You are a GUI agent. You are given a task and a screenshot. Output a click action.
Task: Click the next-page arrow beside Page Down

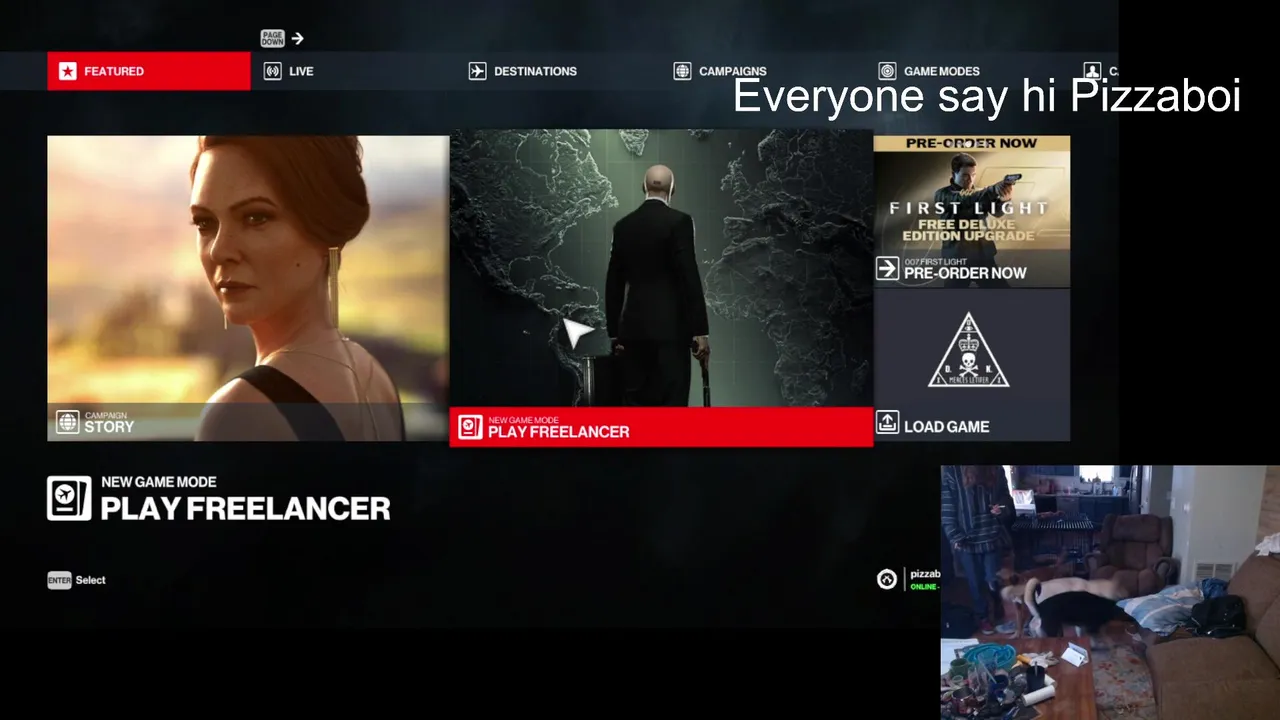coord(297,38)
